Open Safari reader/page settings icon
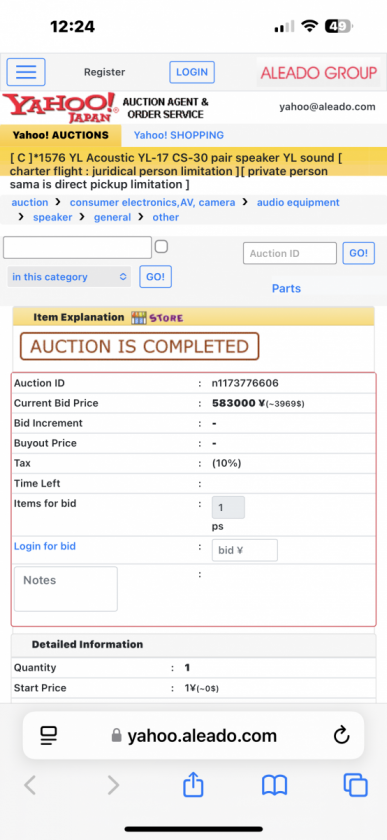 tap(49, 736)
